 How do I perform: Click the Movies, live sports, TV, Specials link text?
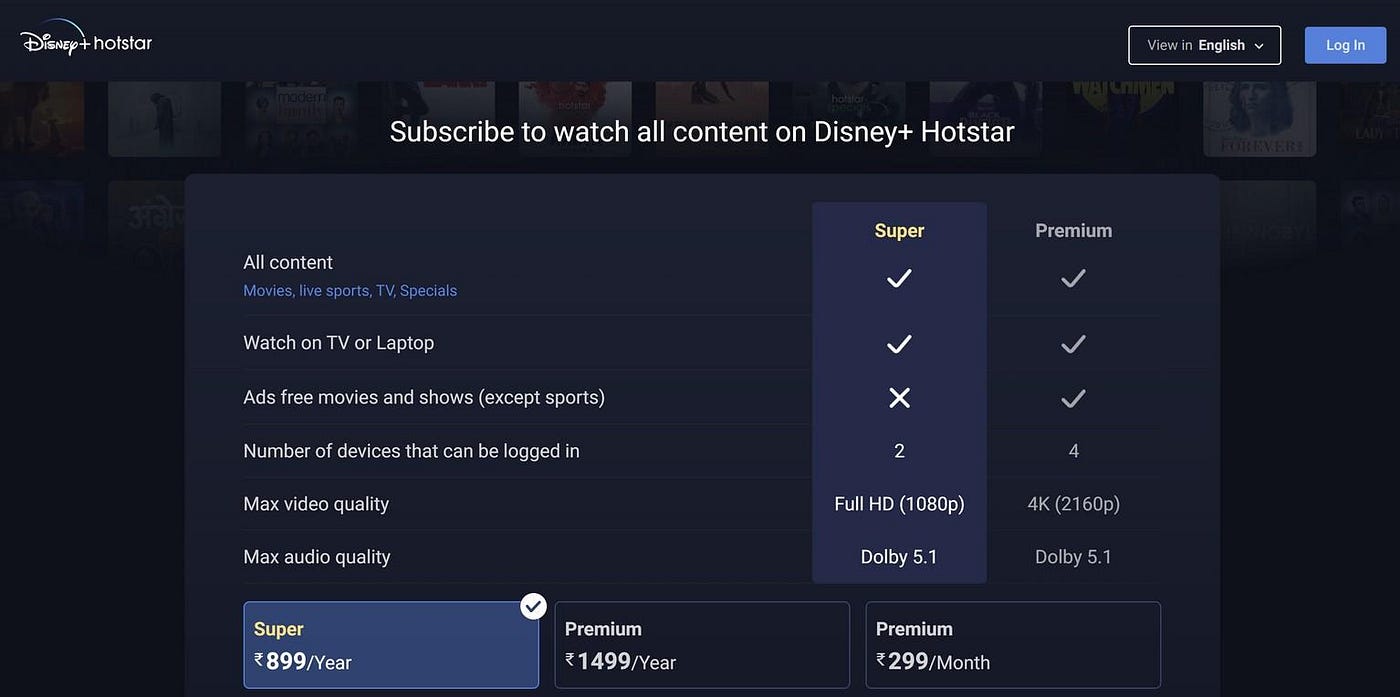click(x=350, y=291)
